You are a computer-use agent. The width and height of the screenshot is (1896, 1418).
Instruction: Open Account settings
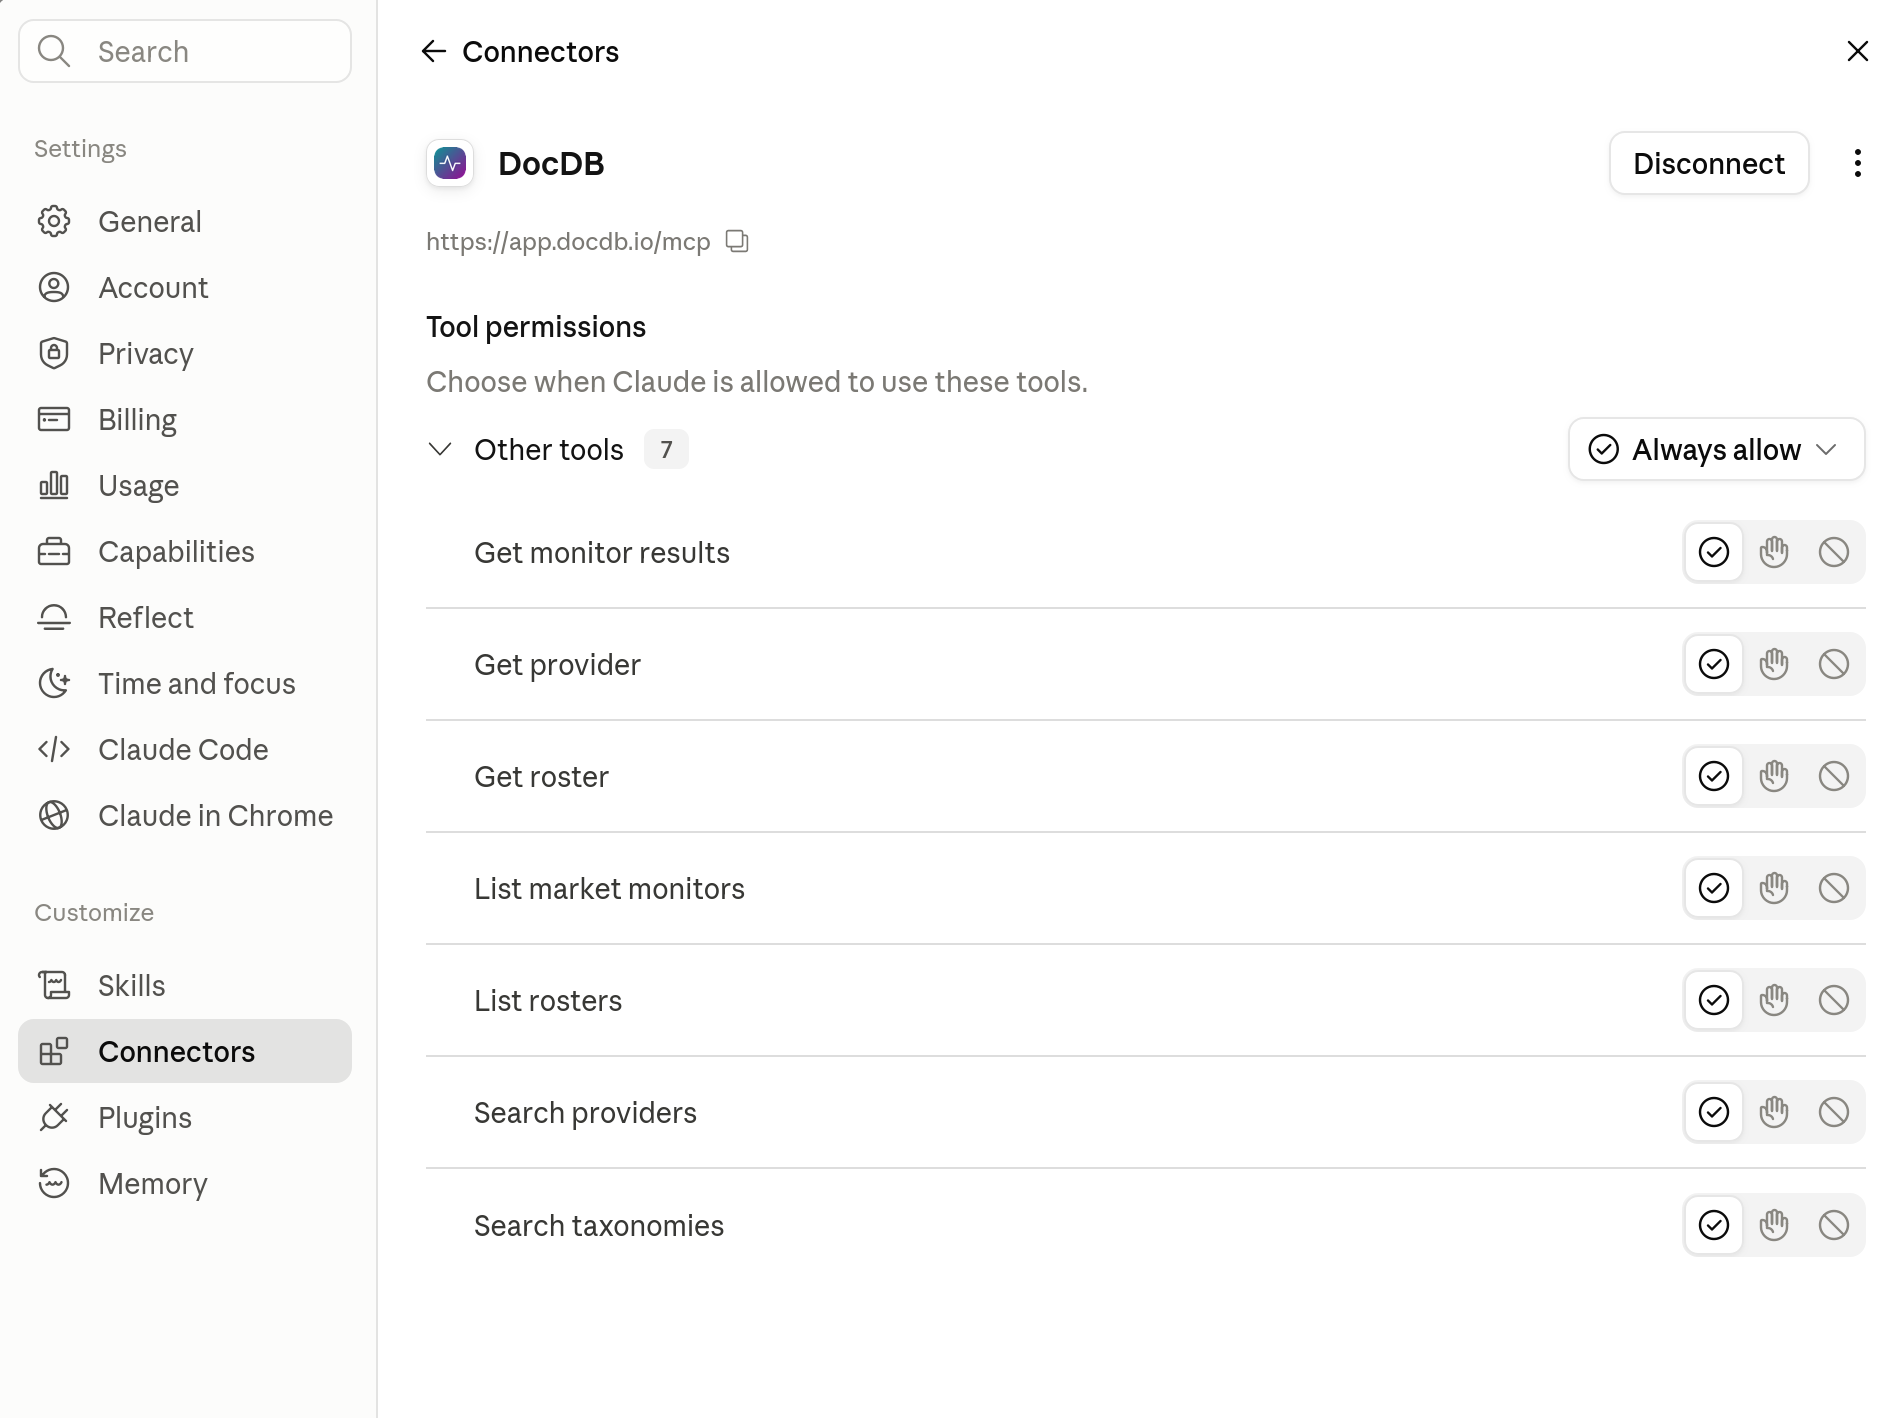[x=185, y=287]
